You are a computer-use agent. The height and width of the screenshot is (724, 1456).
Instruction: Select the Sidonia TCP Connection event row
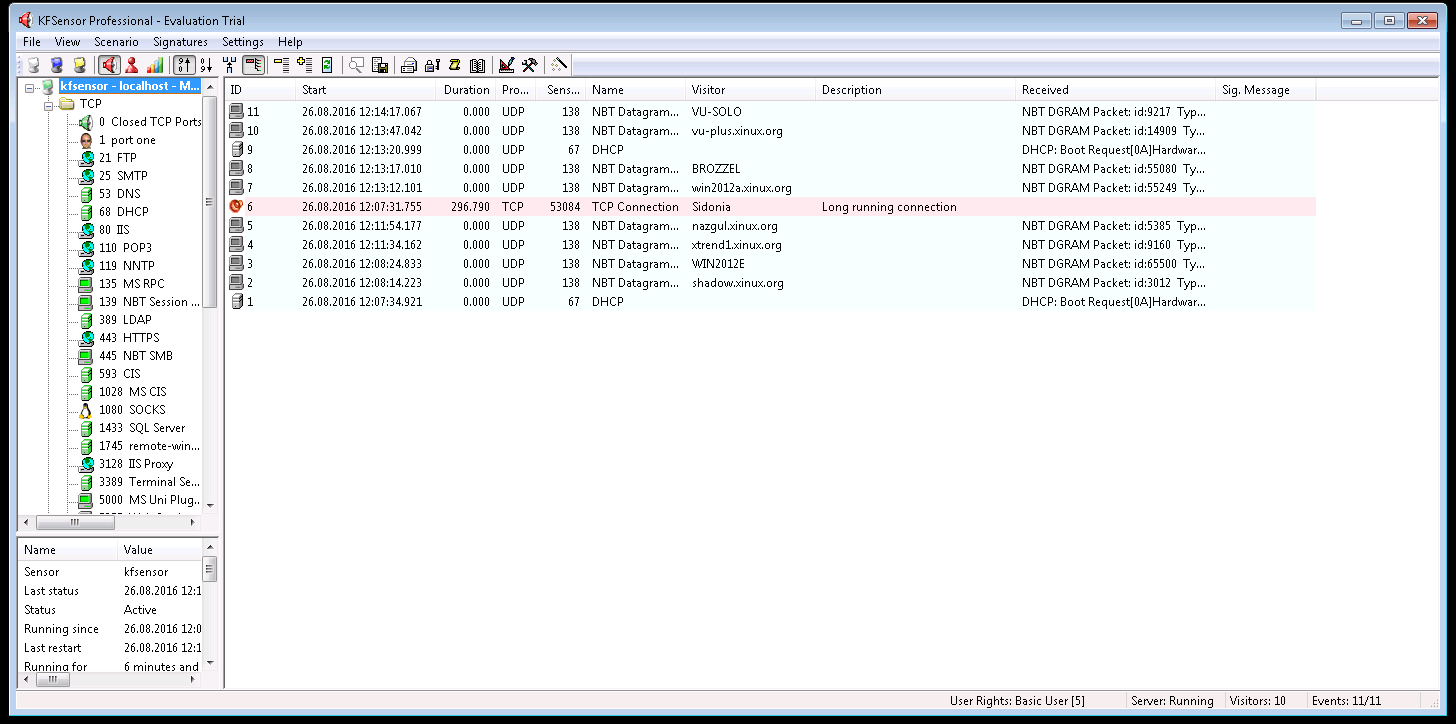[700, 207]
